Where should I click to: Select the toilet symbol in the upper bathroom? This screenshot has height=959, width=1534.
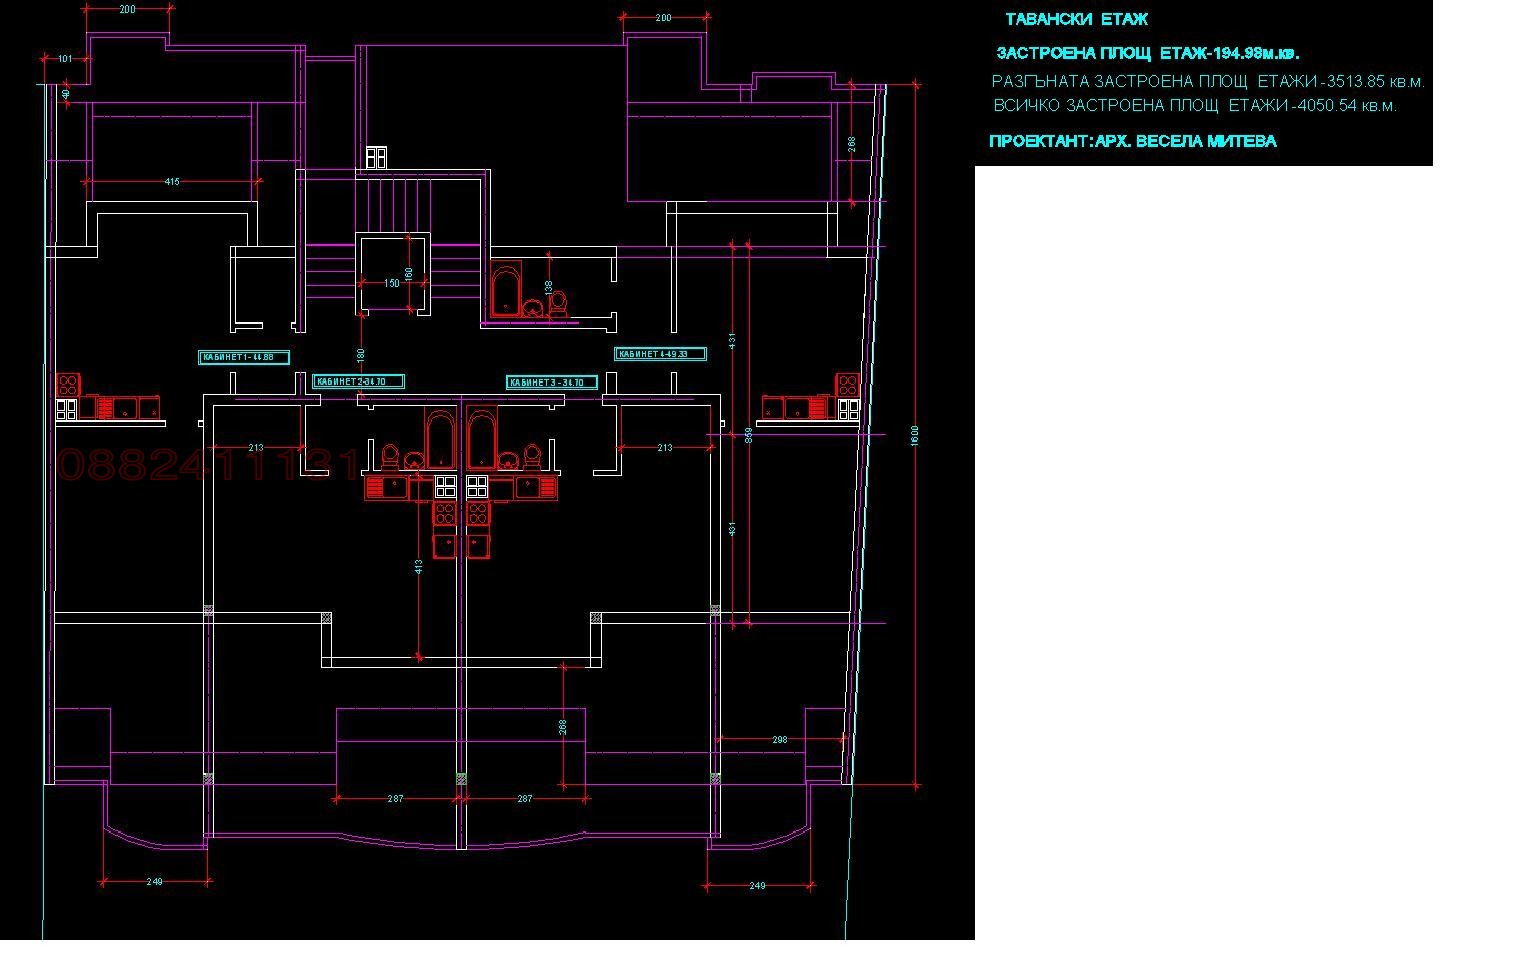[558, 303]
